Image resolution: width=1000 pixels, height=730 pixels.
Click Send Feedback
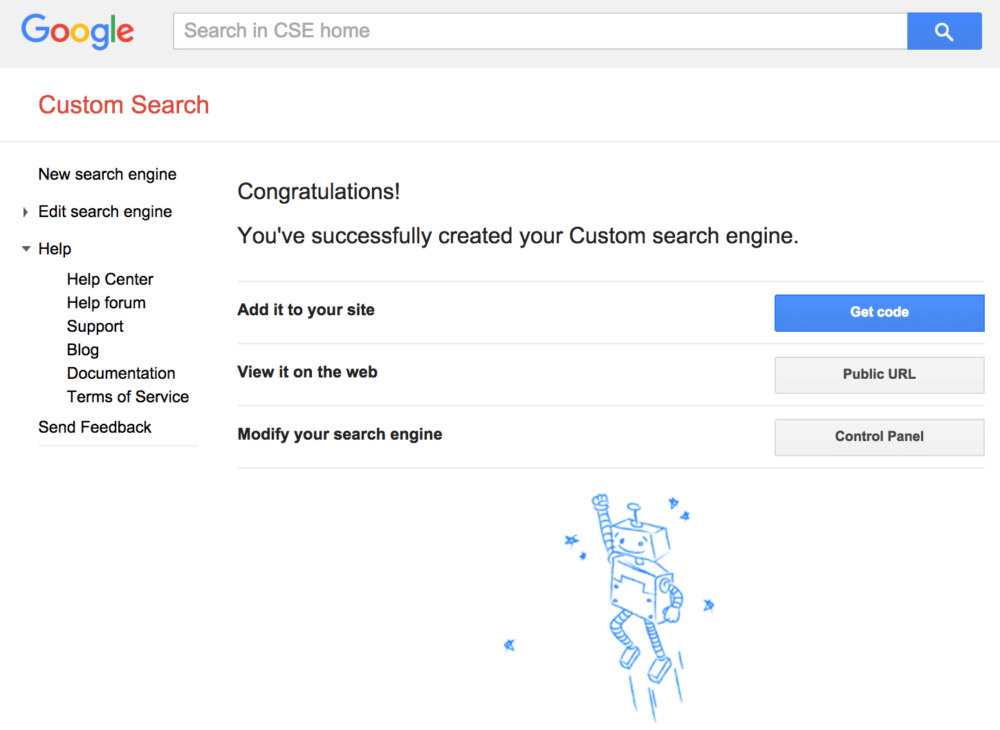(94, 427)
